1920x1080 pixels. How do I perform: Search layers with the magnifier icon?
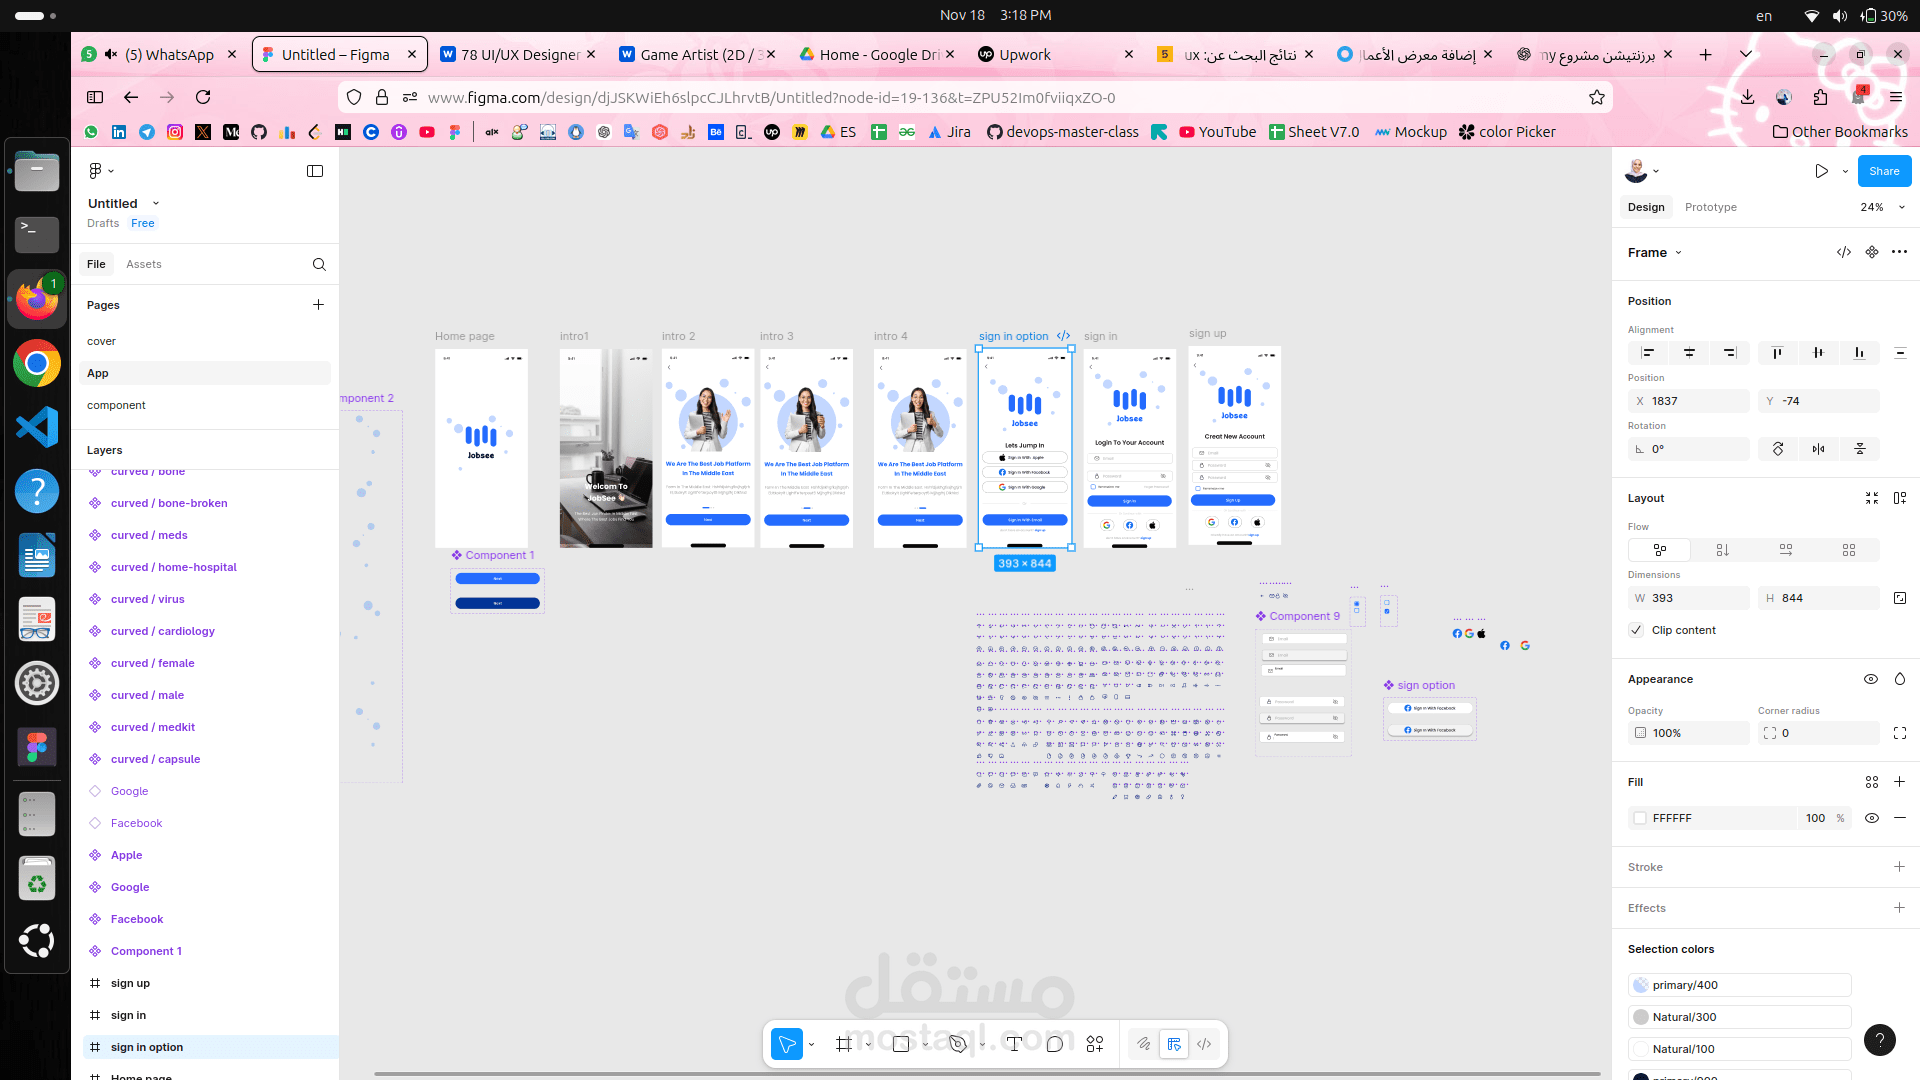tap(319, 264)
